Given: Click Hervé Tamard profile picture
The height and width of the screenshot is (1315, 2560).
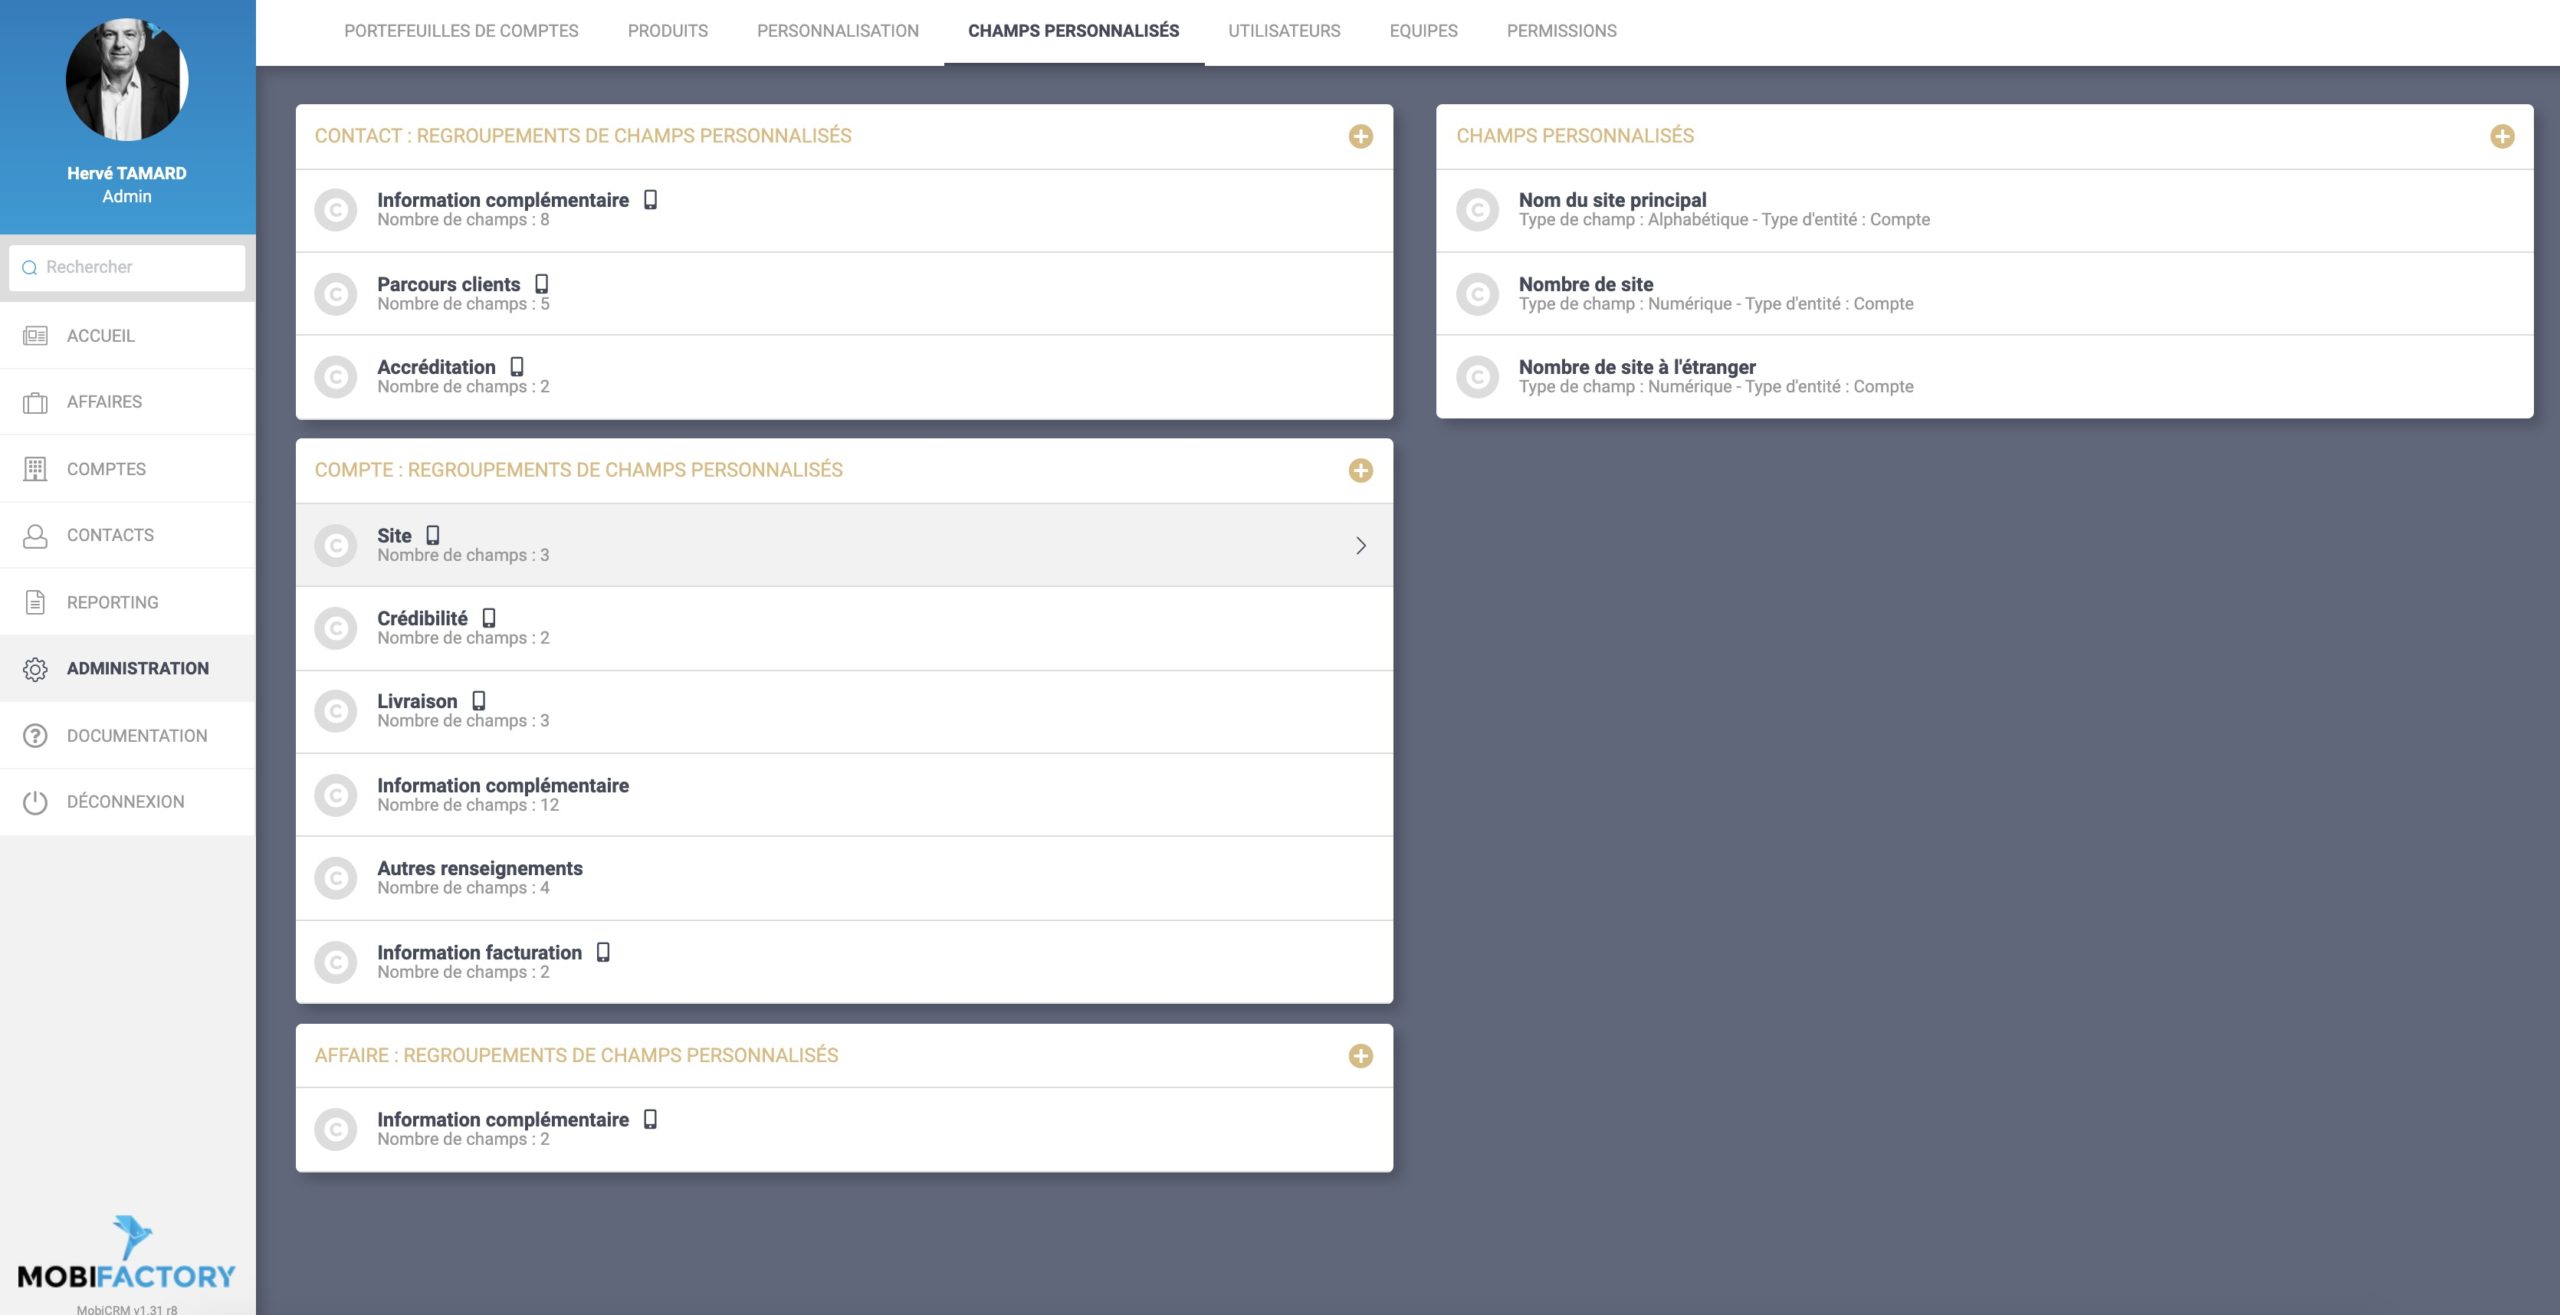Looking at the screenshot, I should click(127, 80).
